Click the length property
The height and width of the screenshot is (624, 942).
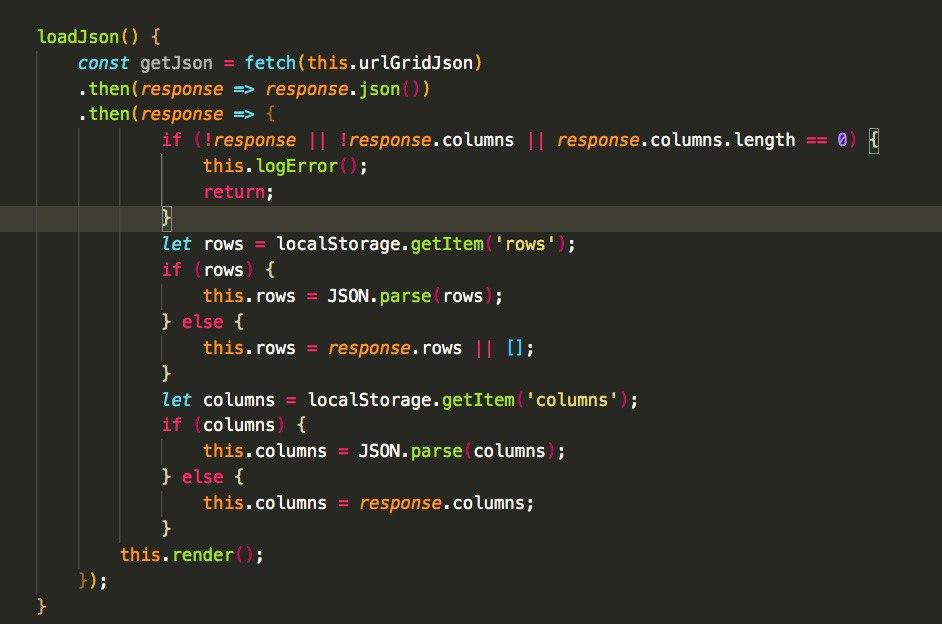764,141
